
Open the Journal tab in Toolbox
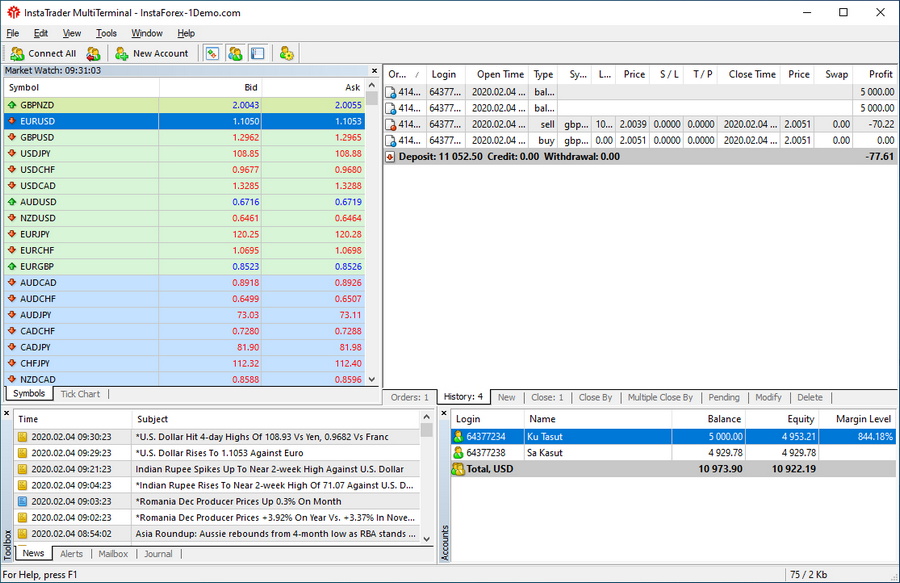pyautogui.click(x=157, y=553)
